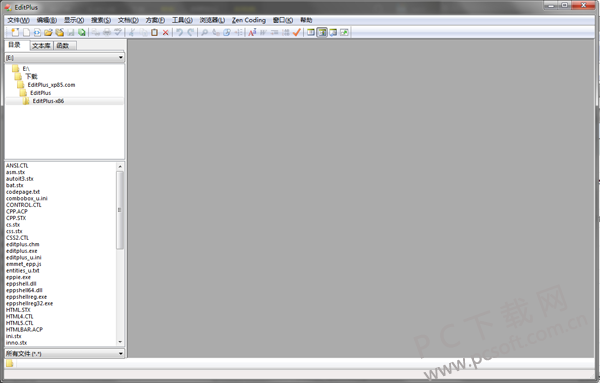
Task: Select the EditPlus-x86 folder
Action: click(x=48, y=101)
